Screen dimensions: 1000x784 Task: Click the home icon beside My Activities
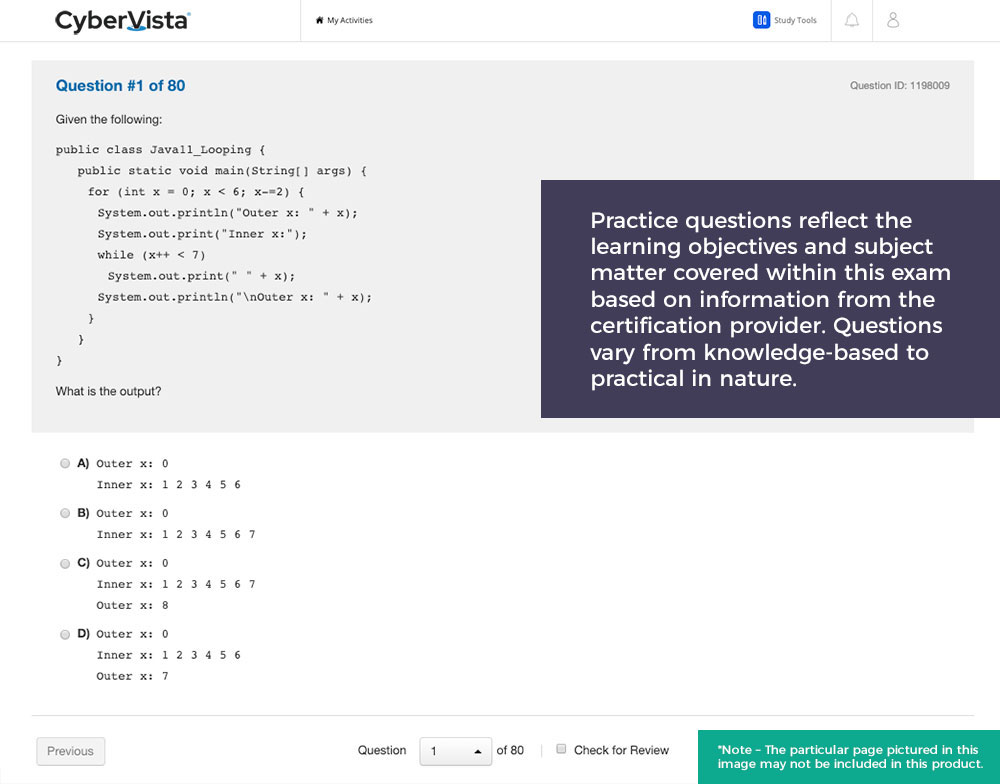(319, 20)
